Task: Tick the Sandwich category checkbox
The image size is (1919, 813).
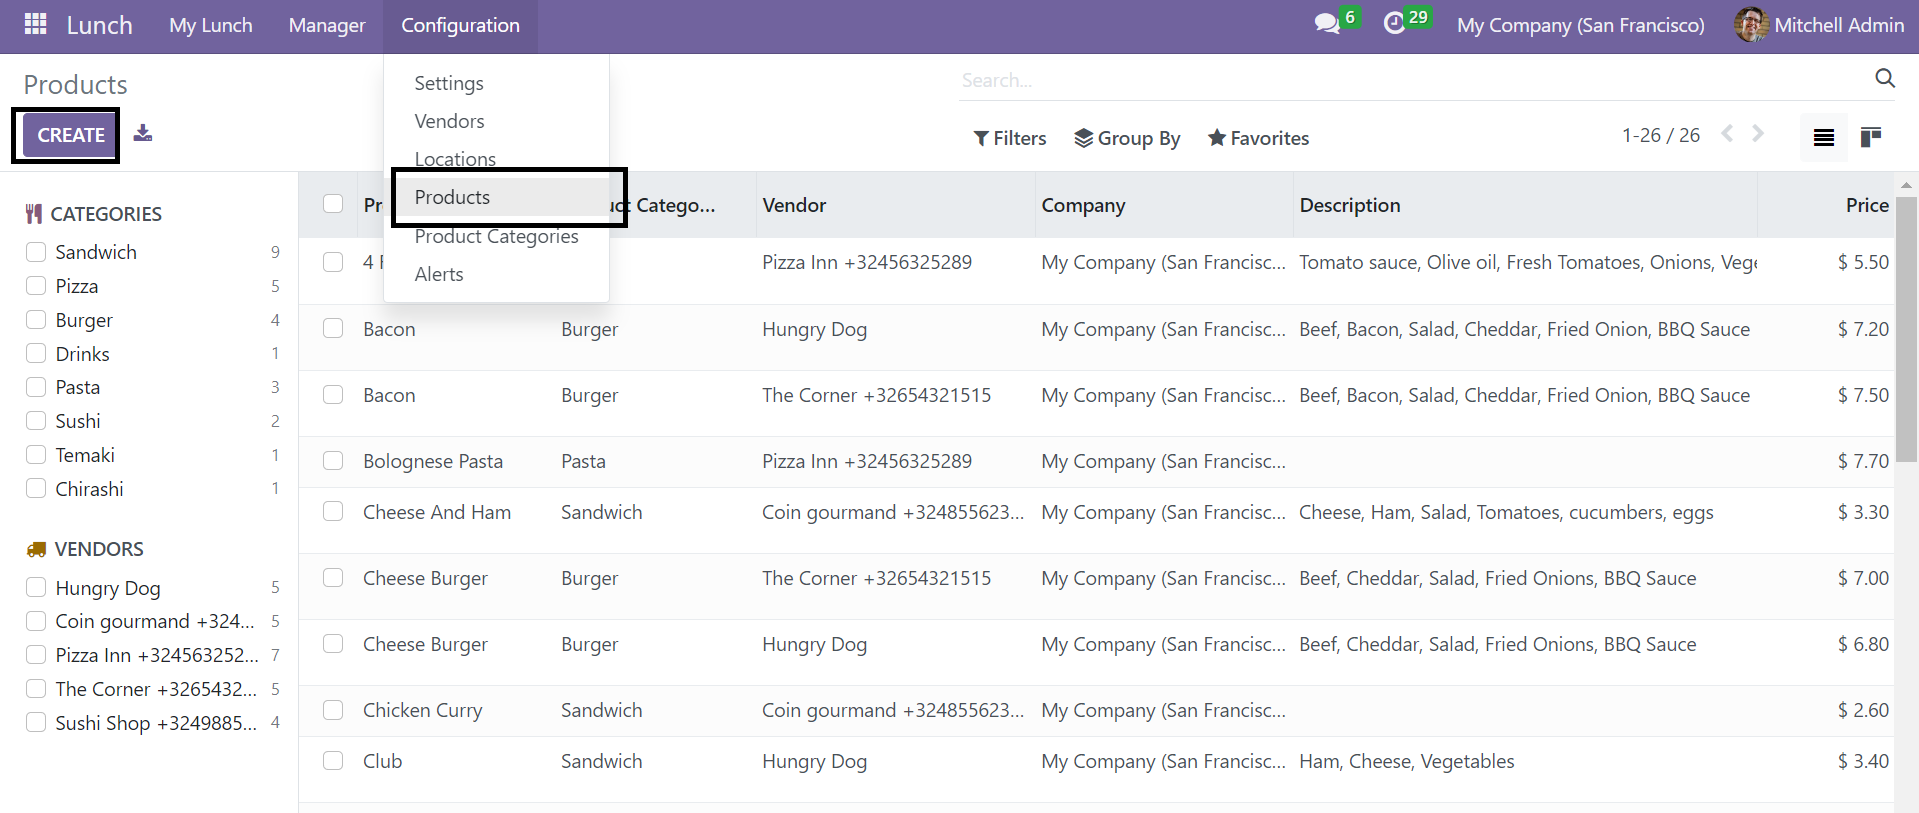Action: (36, 252)
